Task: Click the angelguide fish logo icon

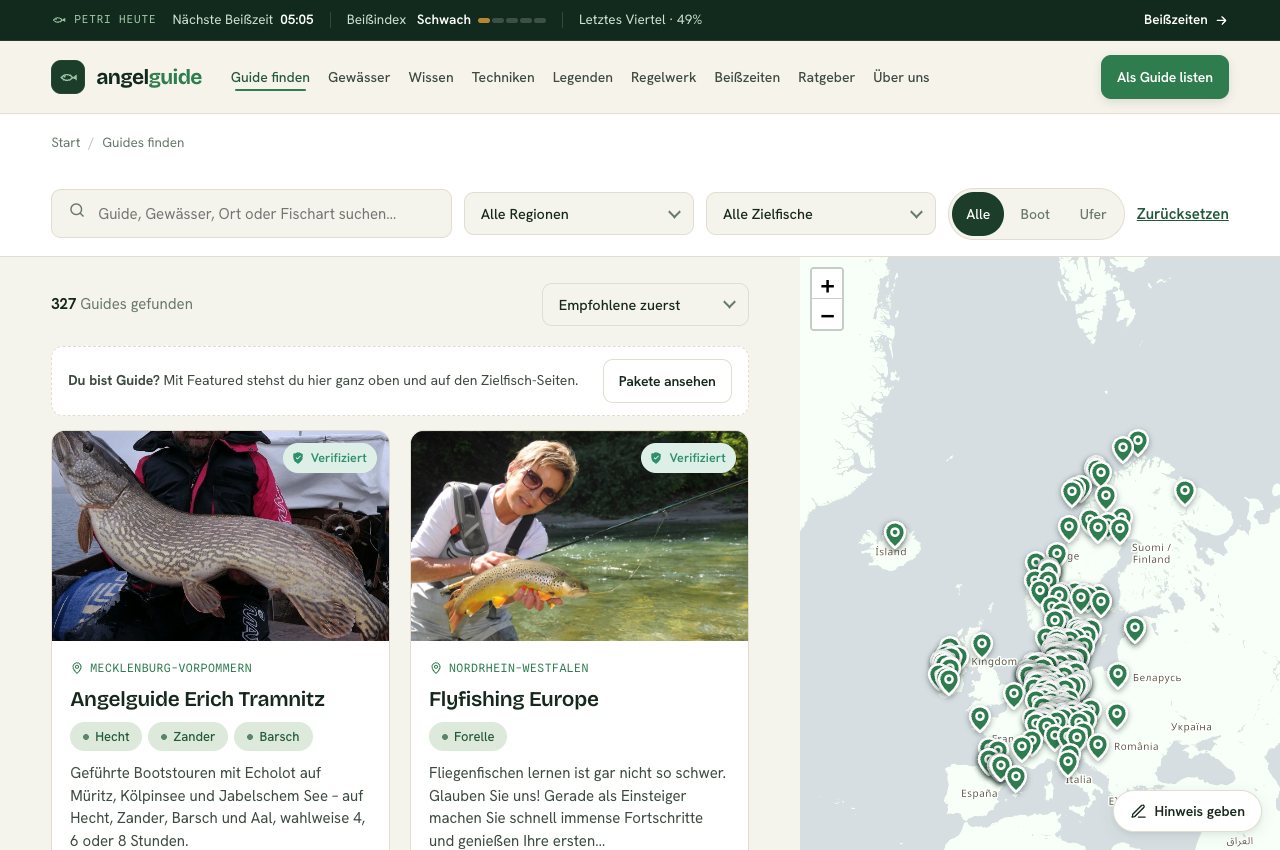Action: (68, 77)
